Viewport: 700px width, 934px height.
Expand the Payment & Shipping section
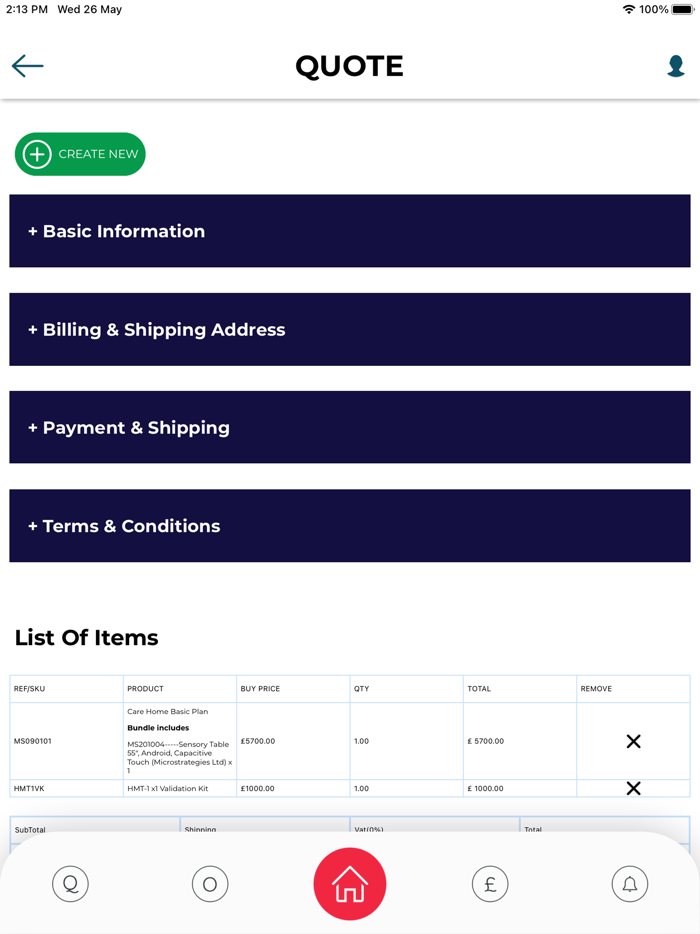coord(349,427)
